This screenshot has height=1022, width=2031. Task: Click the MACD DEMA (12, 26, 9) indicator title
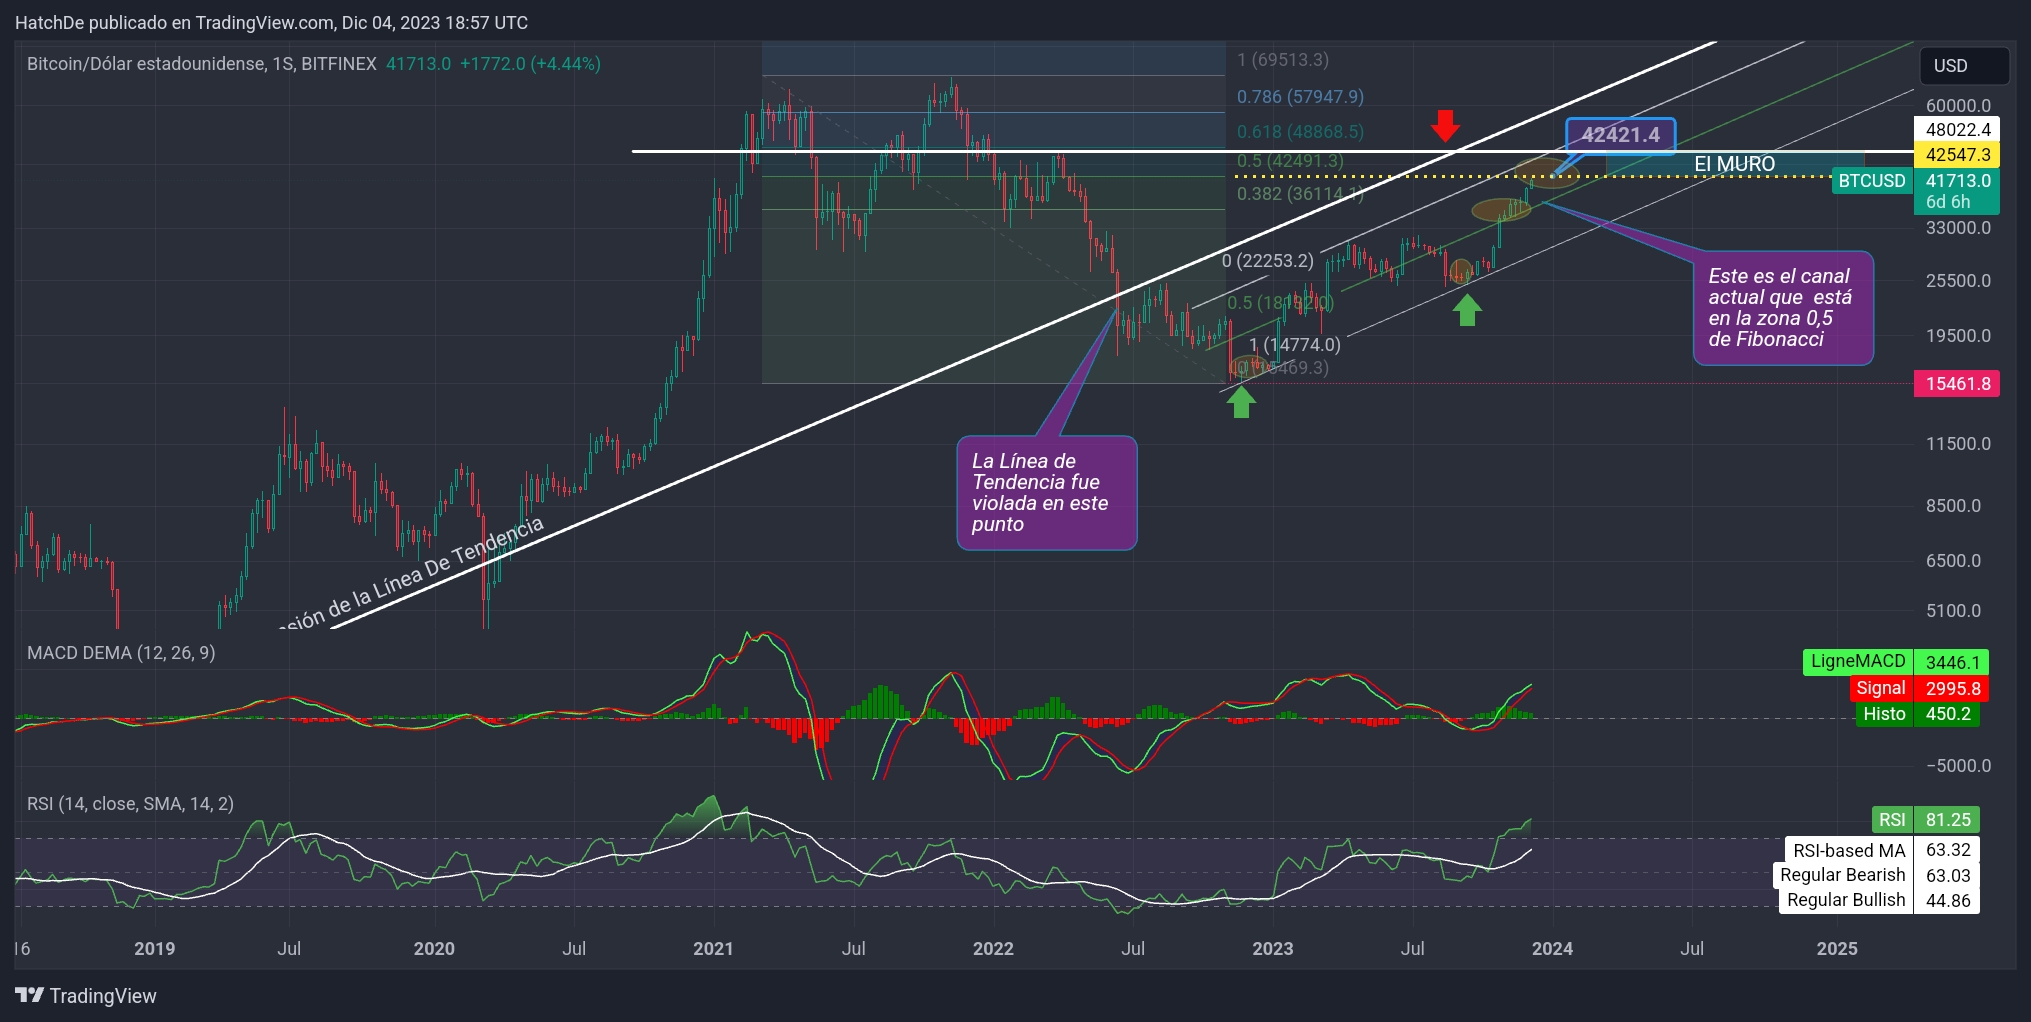click(x=121, y=653)
